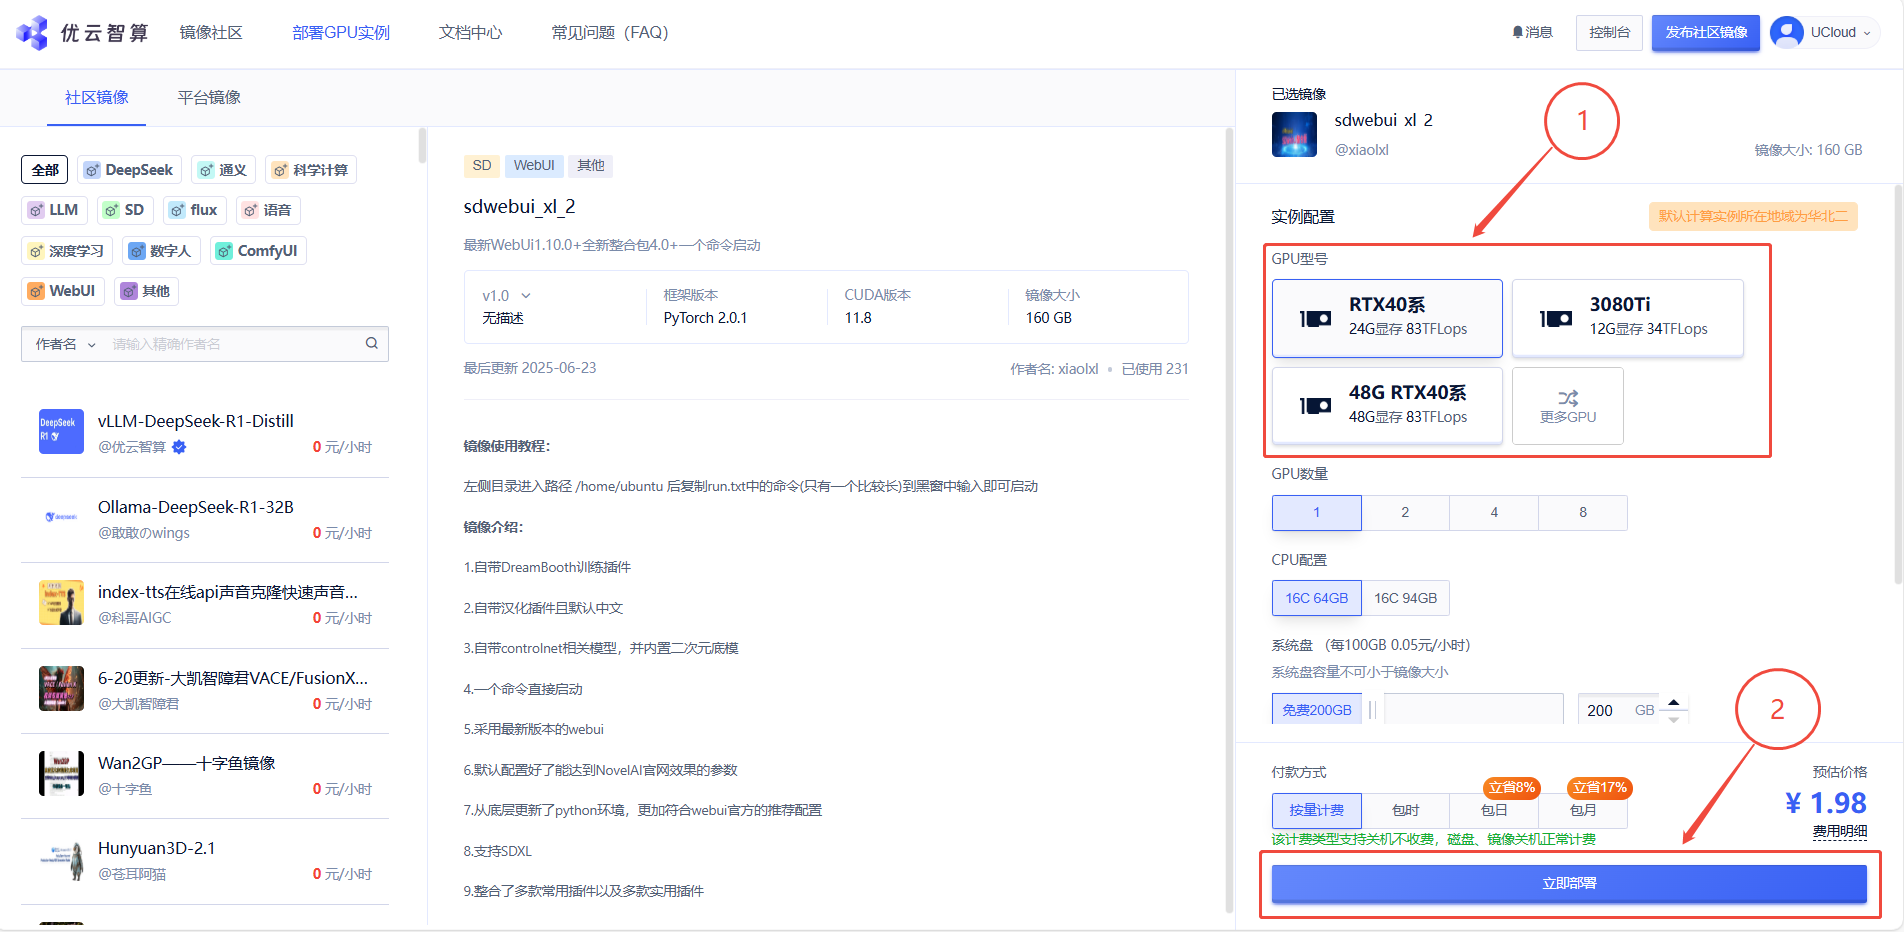Viewport: 1904px width, 932px height.
Task: Switch to the 社区镜像 tab
Action: (96, 97)
